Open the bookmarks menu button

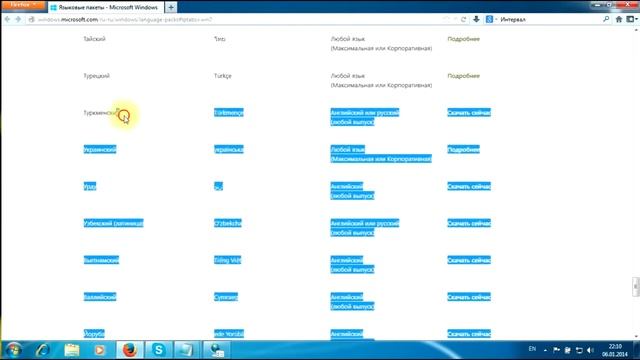631,19
